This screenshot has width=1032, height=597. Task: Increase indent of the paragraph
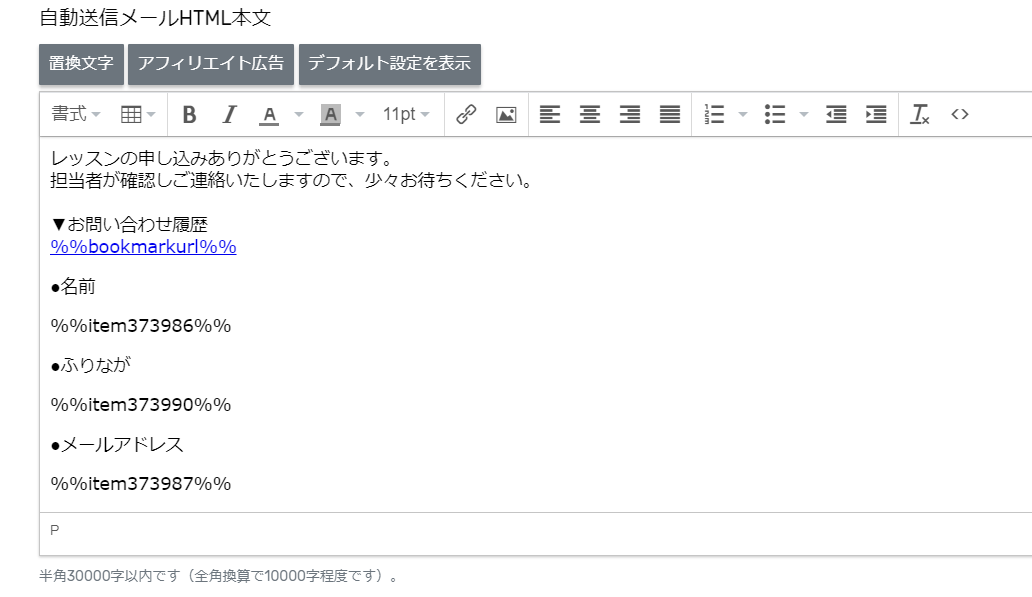coord(876,115)
